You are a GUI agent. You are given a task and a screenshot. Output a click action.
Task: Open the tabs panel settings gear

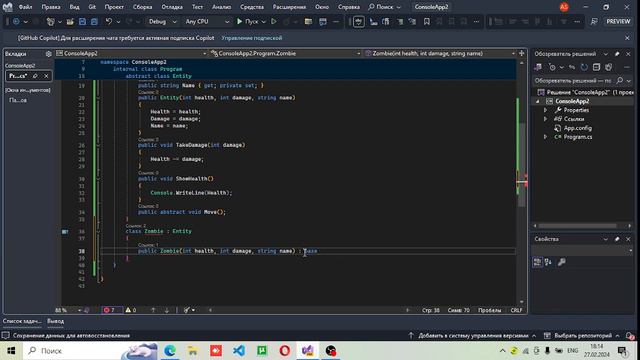[49, 54]
